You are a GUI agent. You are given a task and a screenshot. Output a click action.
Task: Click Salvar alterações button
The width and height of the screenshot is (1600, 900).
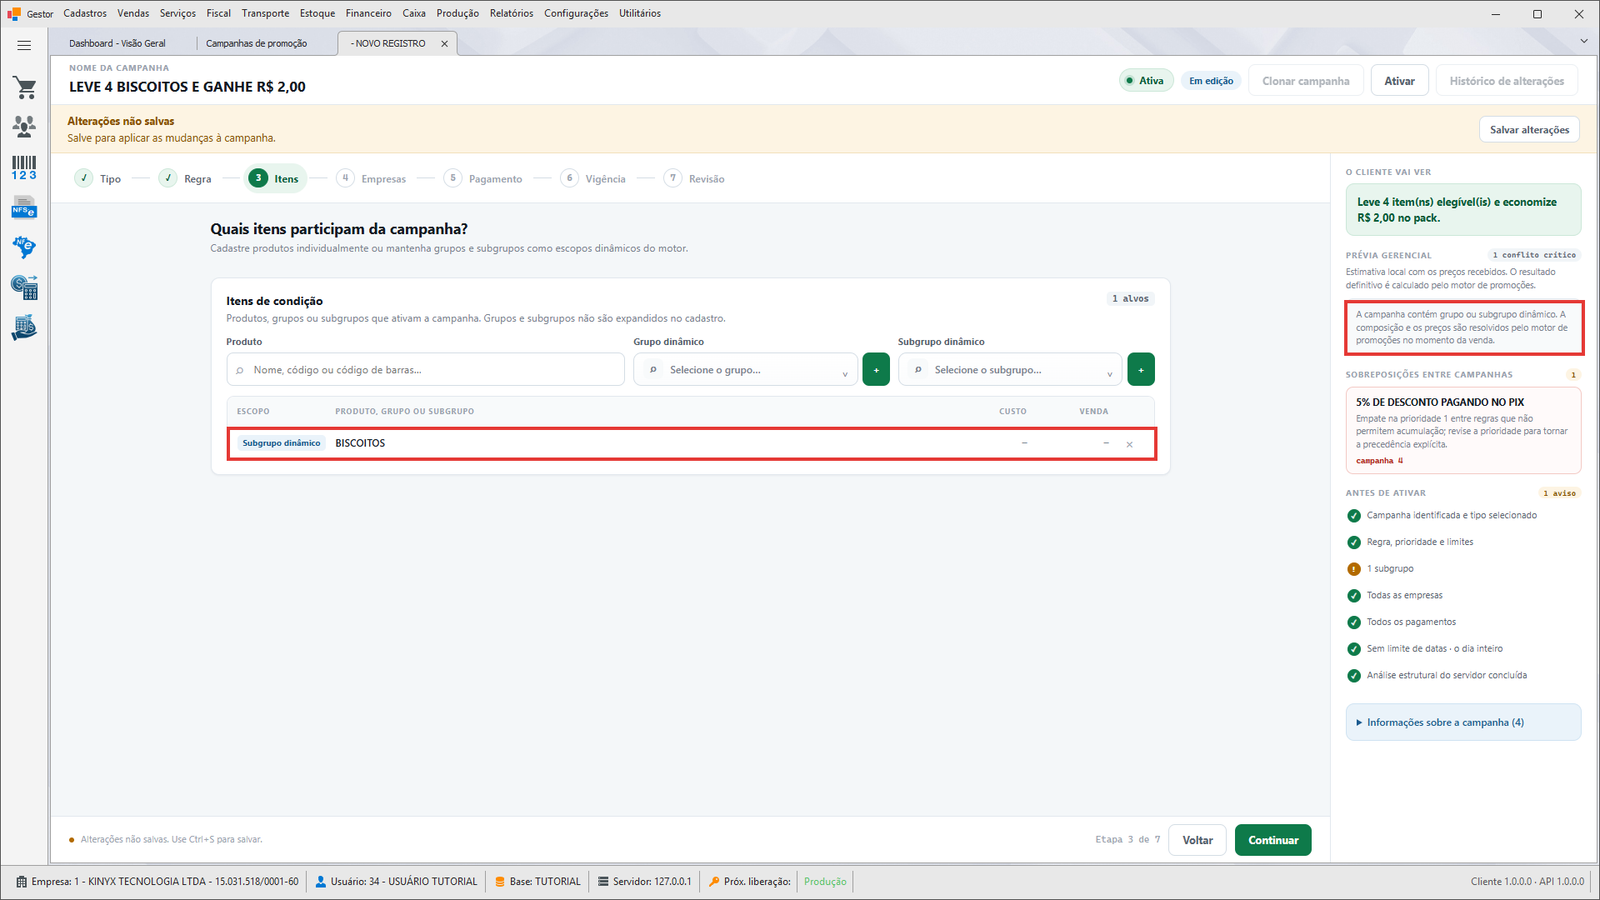click(x=1529, y=130)
